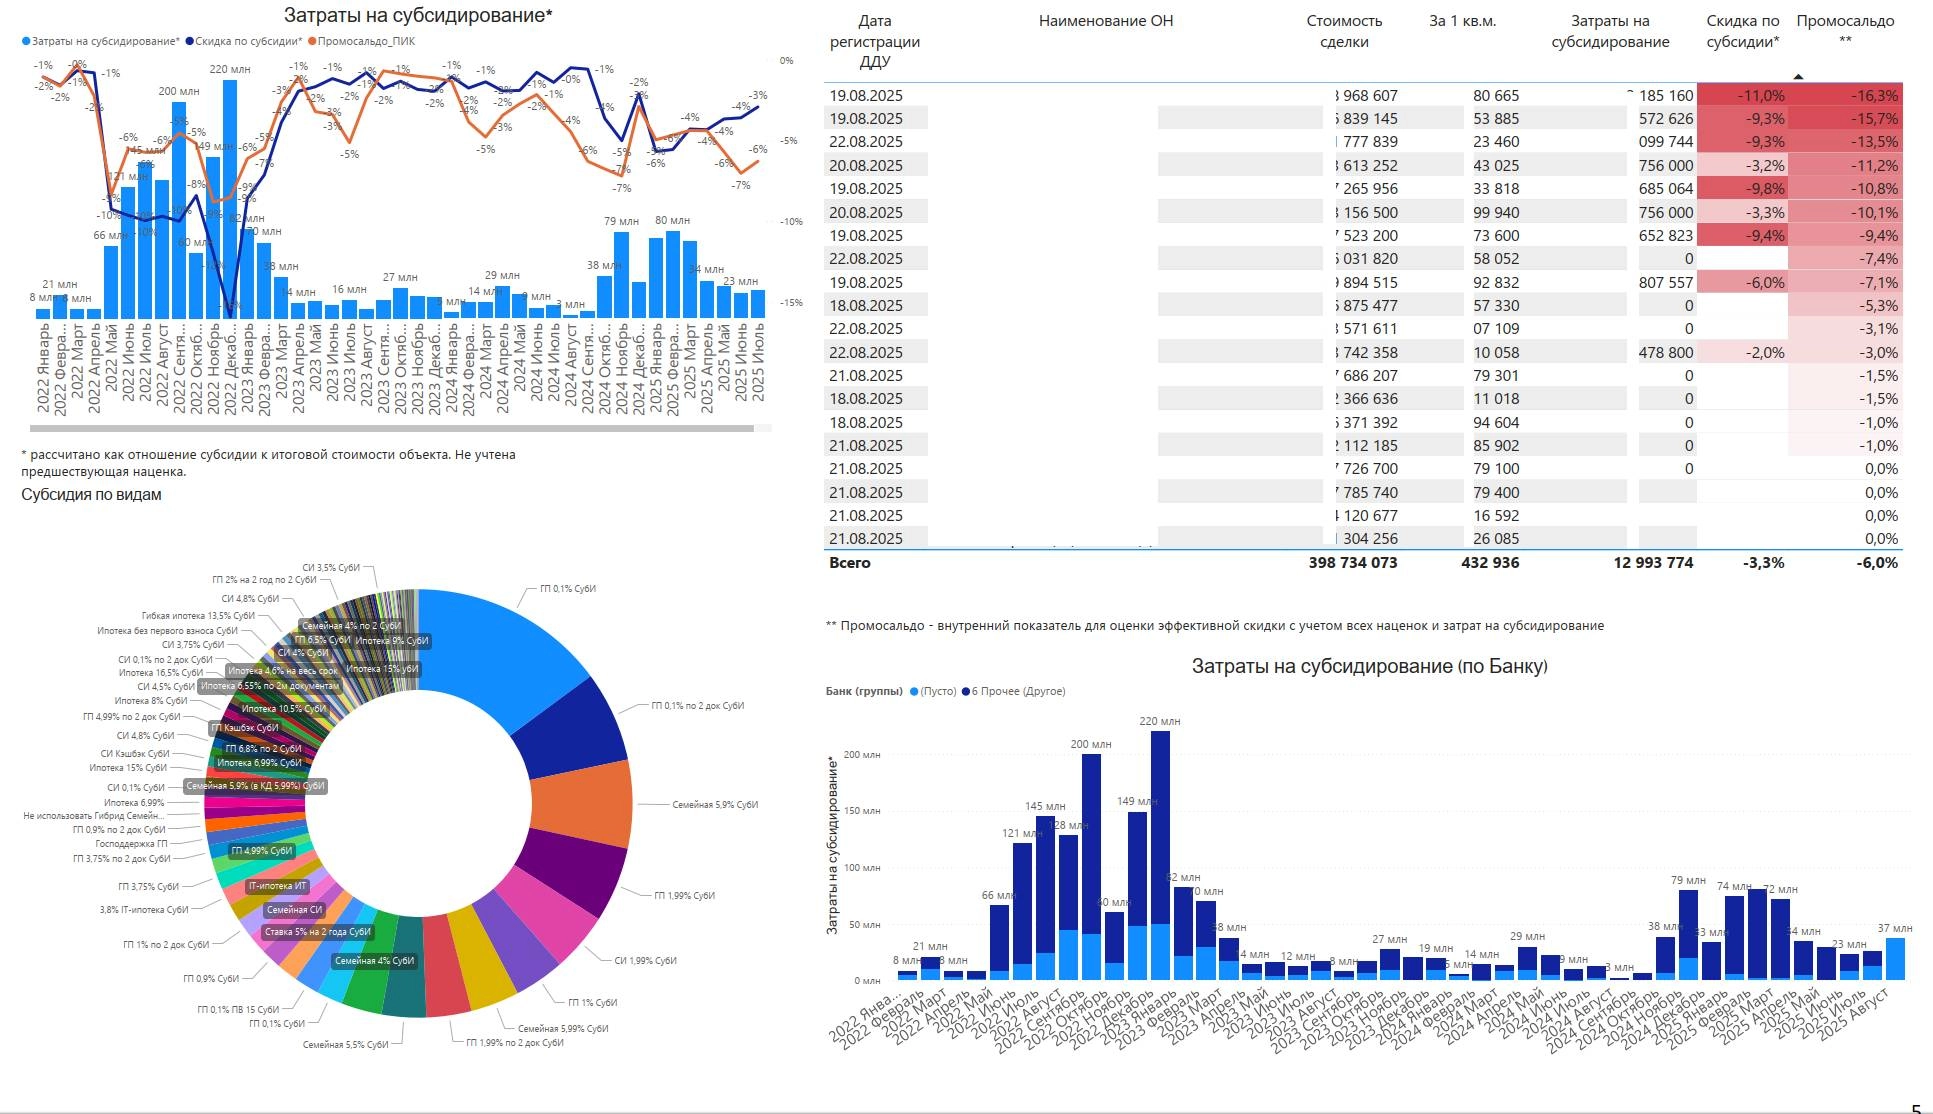Click the Затраты на субсидирование* legend marker
1933x1114 pixels.
[27, 42]
